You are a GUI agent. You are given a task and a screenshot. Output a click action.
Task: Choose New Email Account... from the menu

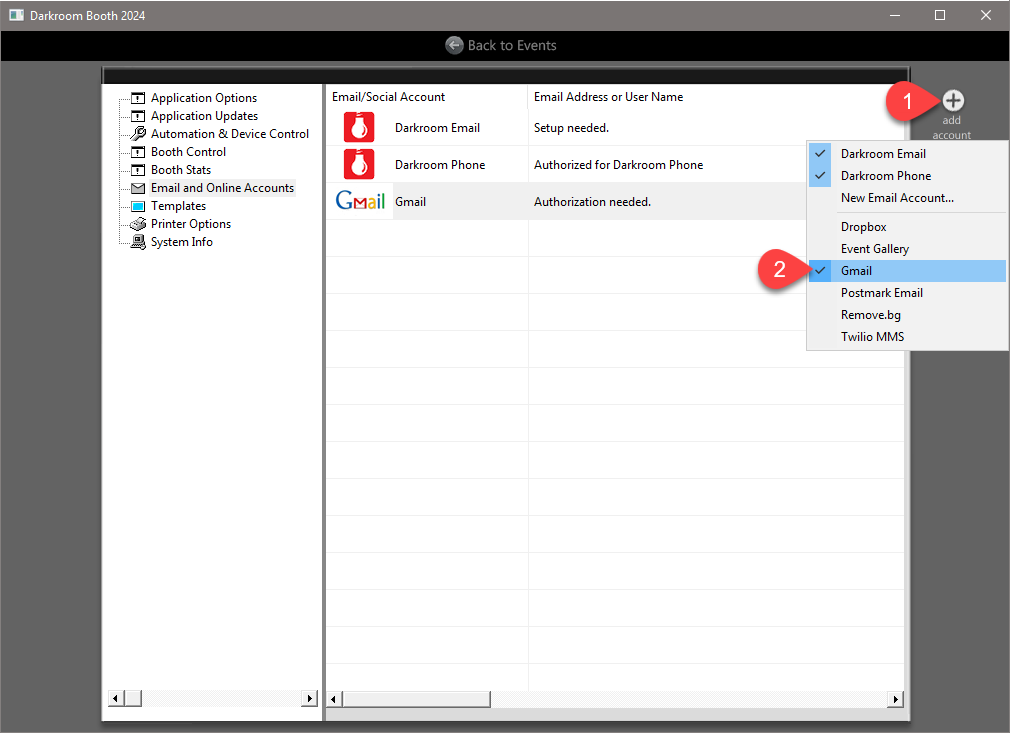907,198
